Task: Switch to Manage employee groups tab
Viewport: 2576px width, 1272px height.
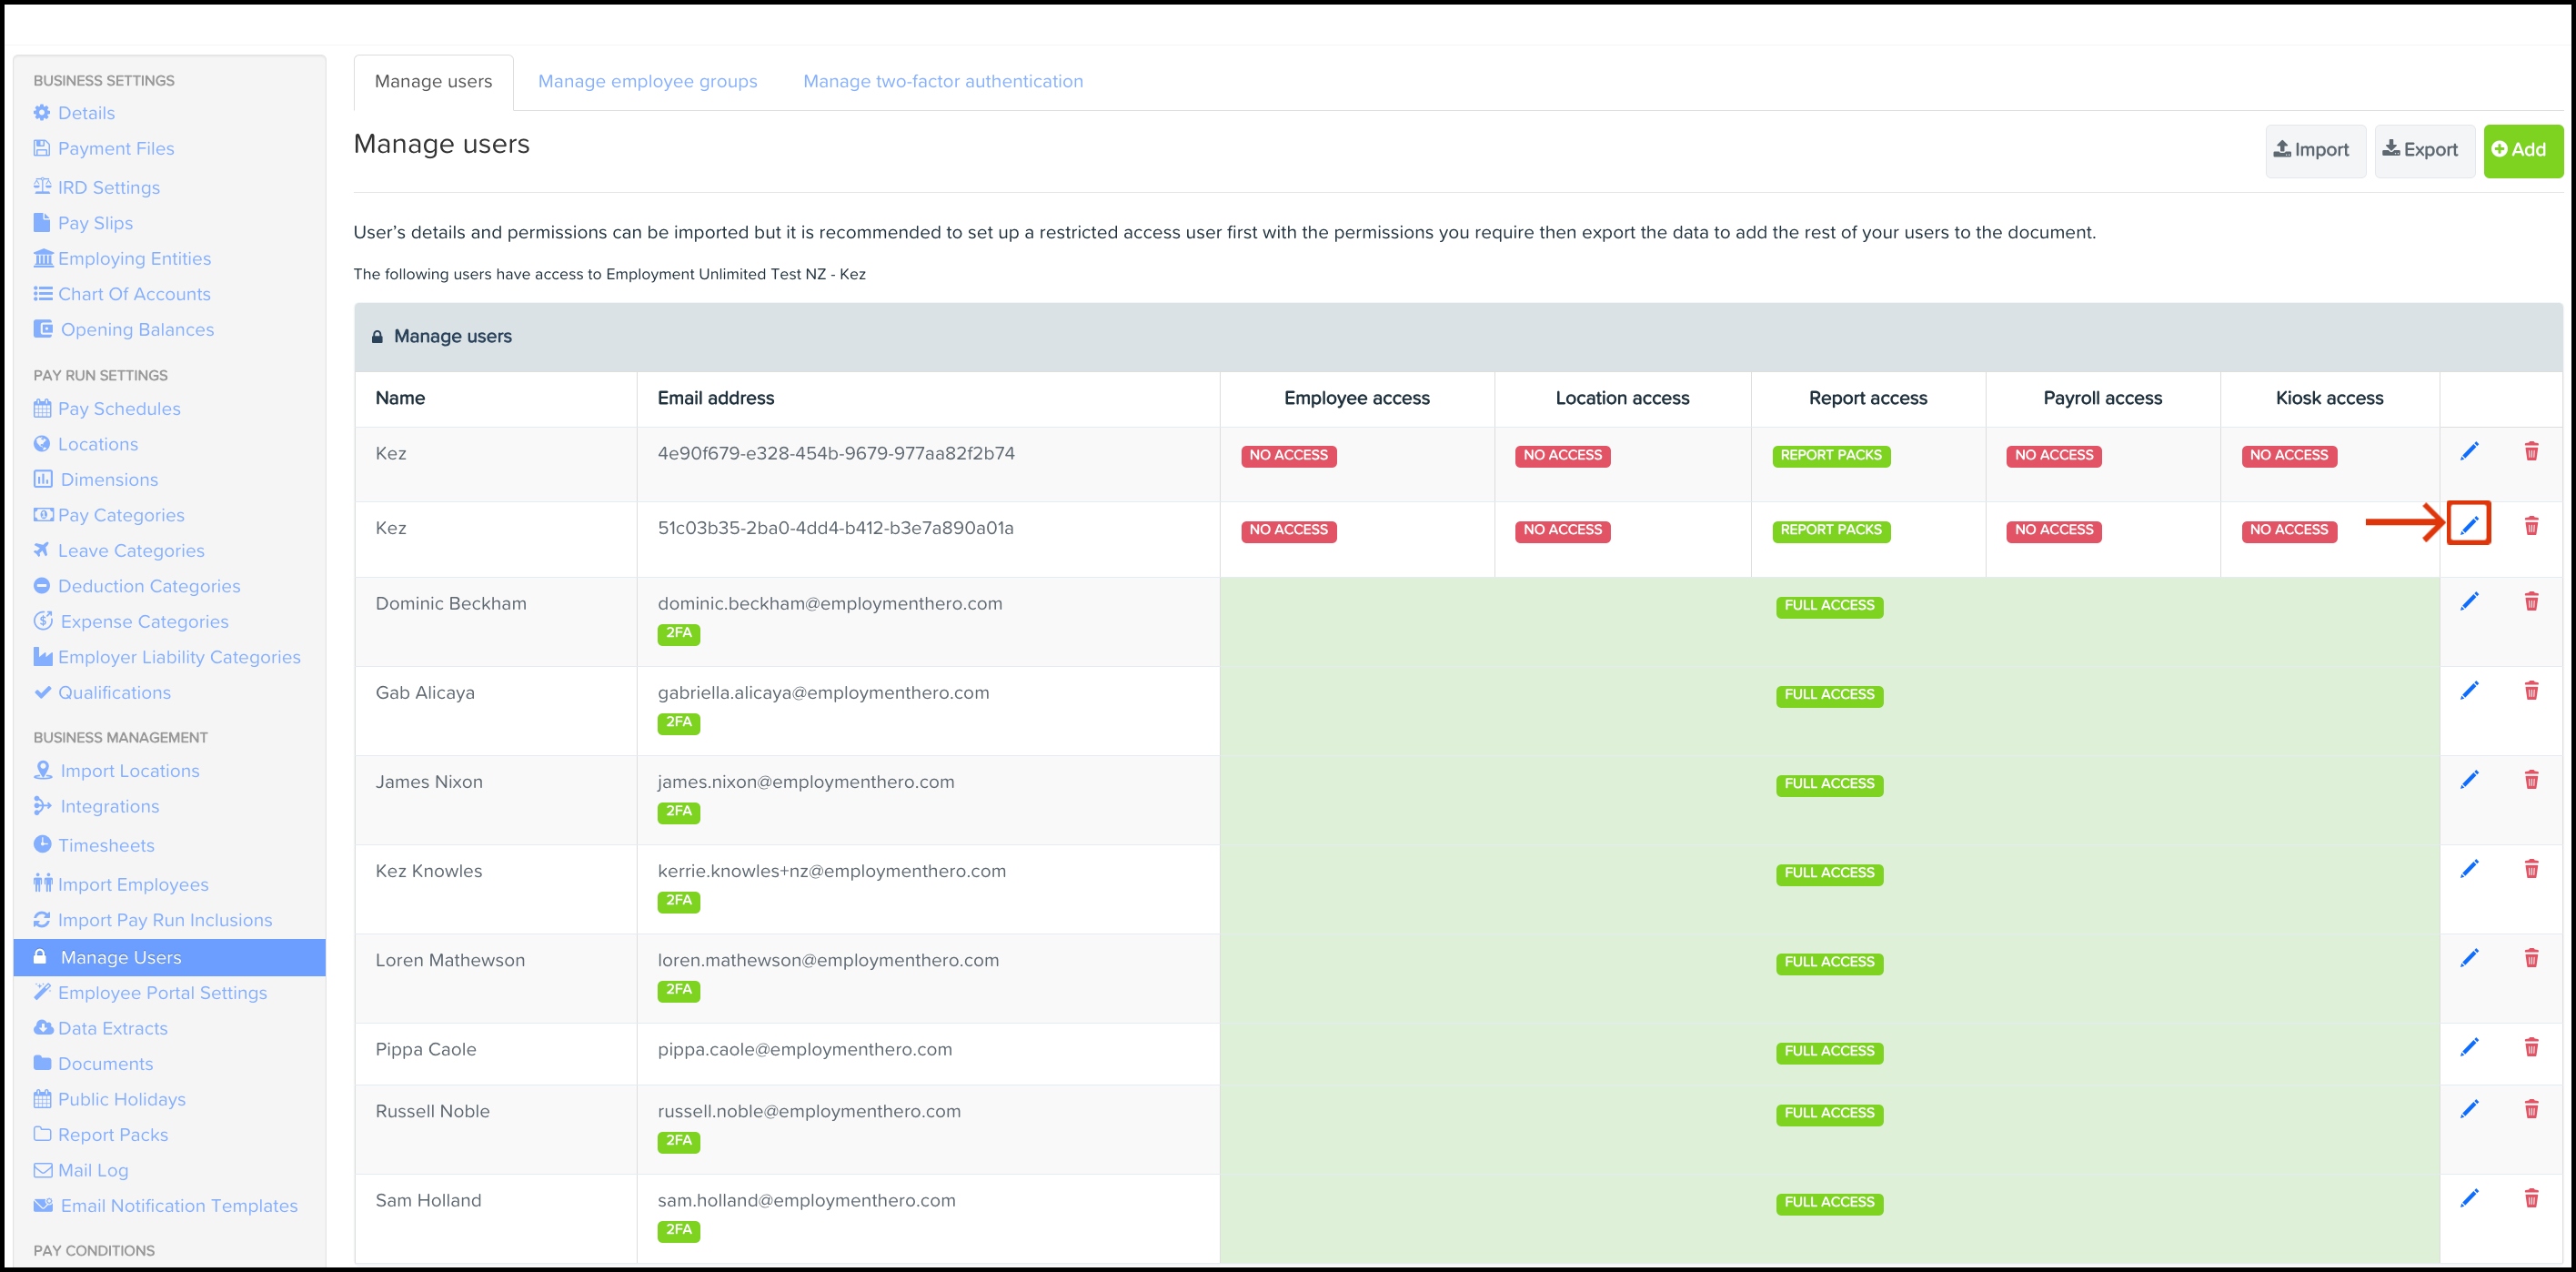Action: tap(647, 82)
